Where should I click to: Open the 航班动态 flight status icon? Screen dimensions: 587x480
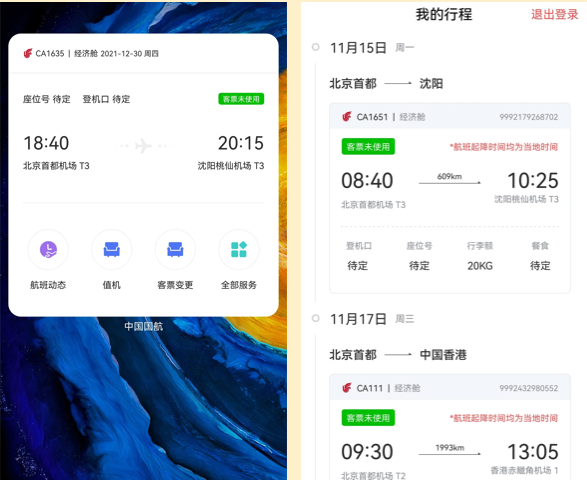(48, 250)
